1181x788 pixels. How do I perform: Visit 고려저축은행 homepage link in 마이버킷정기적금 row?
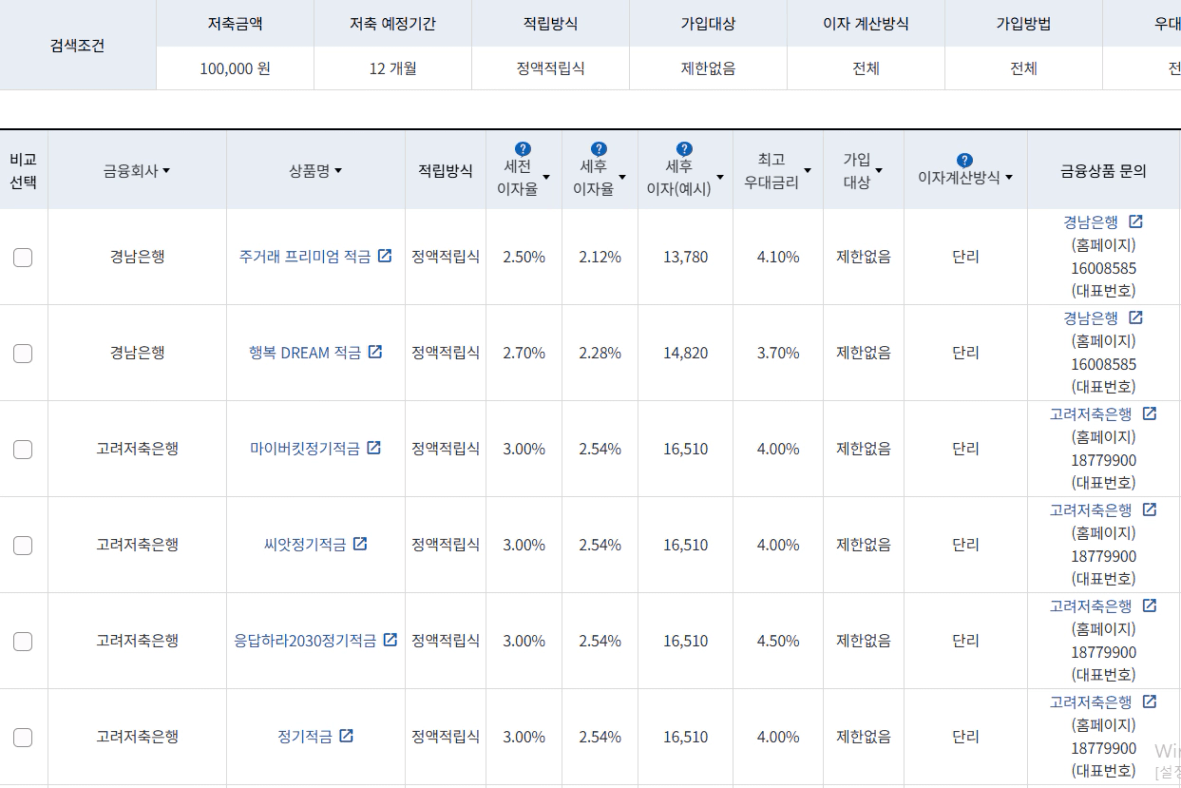pyautogui.click(x=1091, y=414)
